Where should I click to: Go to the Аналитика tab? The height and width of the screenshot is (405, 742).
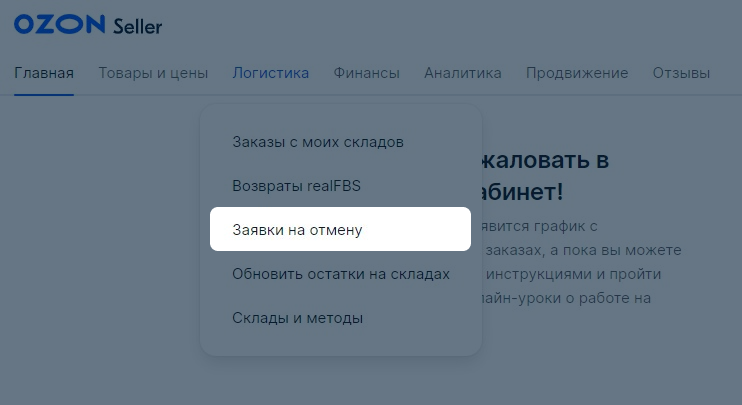tap(463, 73)
